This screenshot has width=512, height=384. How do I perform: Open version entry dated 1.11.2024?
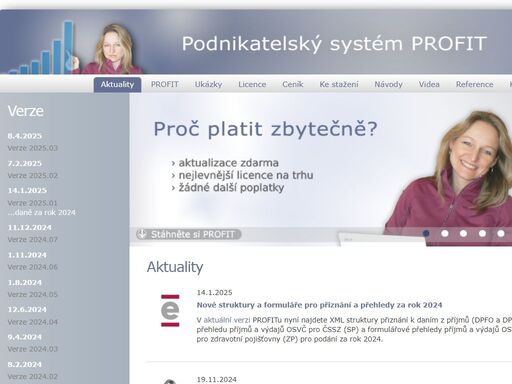point(27,255)
